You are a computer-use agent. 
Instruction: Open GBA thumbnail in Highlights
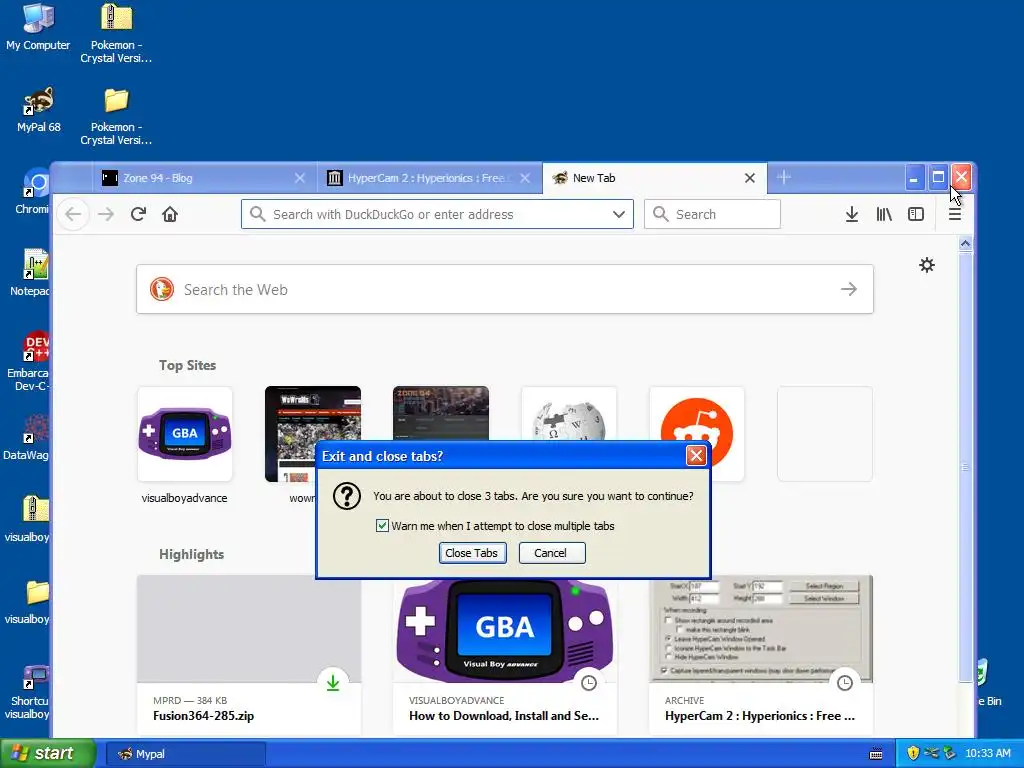coord(505,632)
